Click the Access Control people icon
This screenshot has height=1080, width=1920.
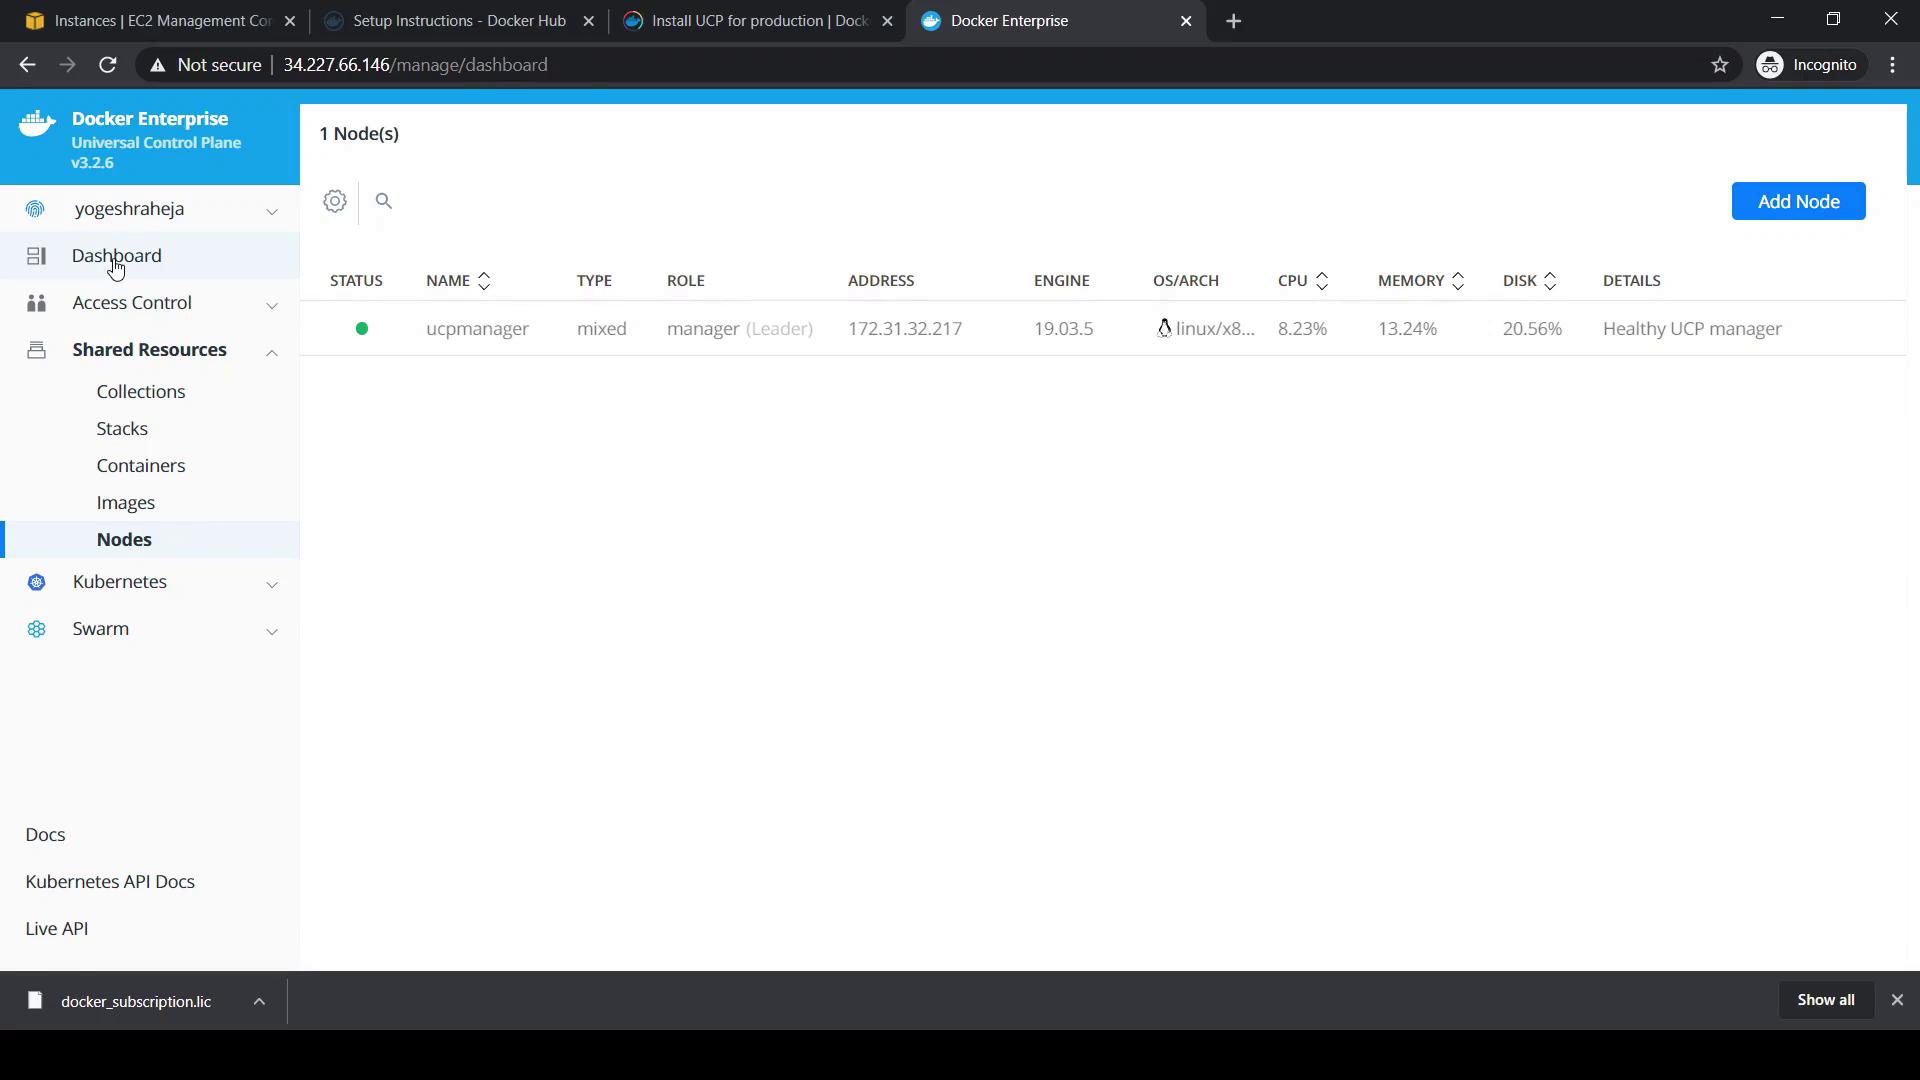[37, 303]
